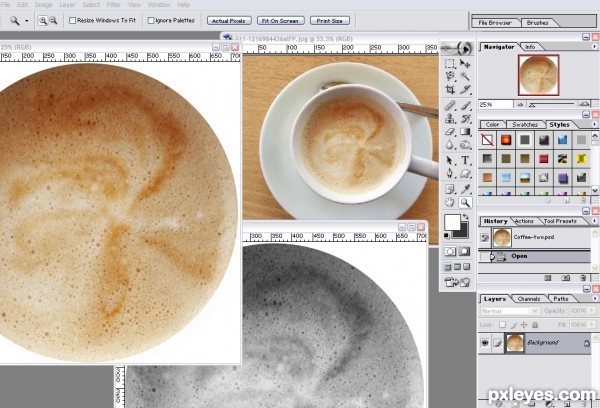
Task: Switch to the Info tab
Action: (530, 47)
